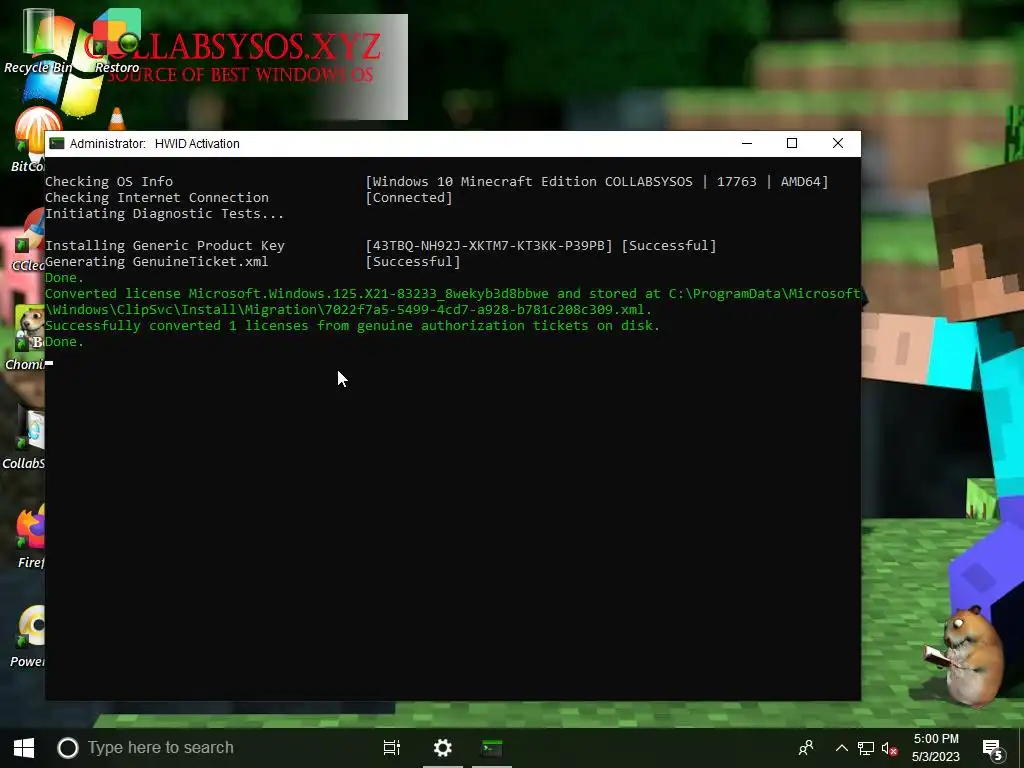Open the Action Center notifications icon
This screenshot has height=768, width=1024.
(x=993, y=749)
